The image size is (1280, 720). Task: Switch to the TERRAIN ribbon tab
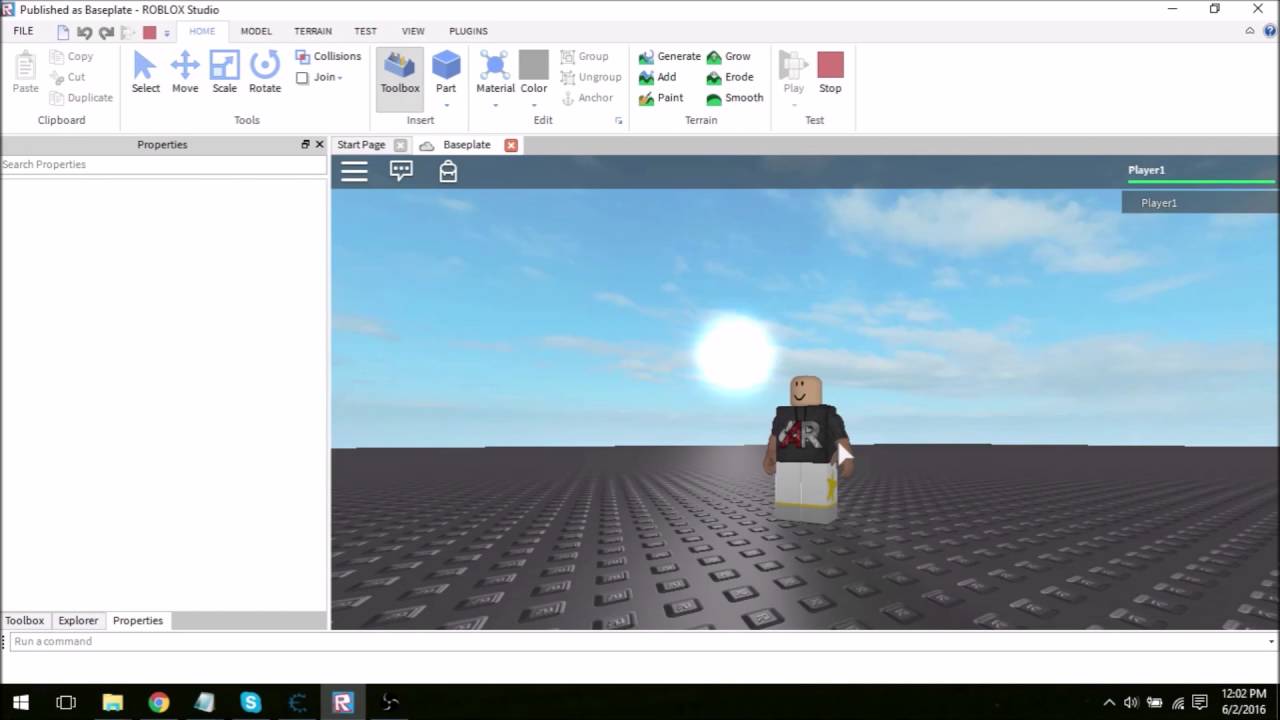(313, 31)
